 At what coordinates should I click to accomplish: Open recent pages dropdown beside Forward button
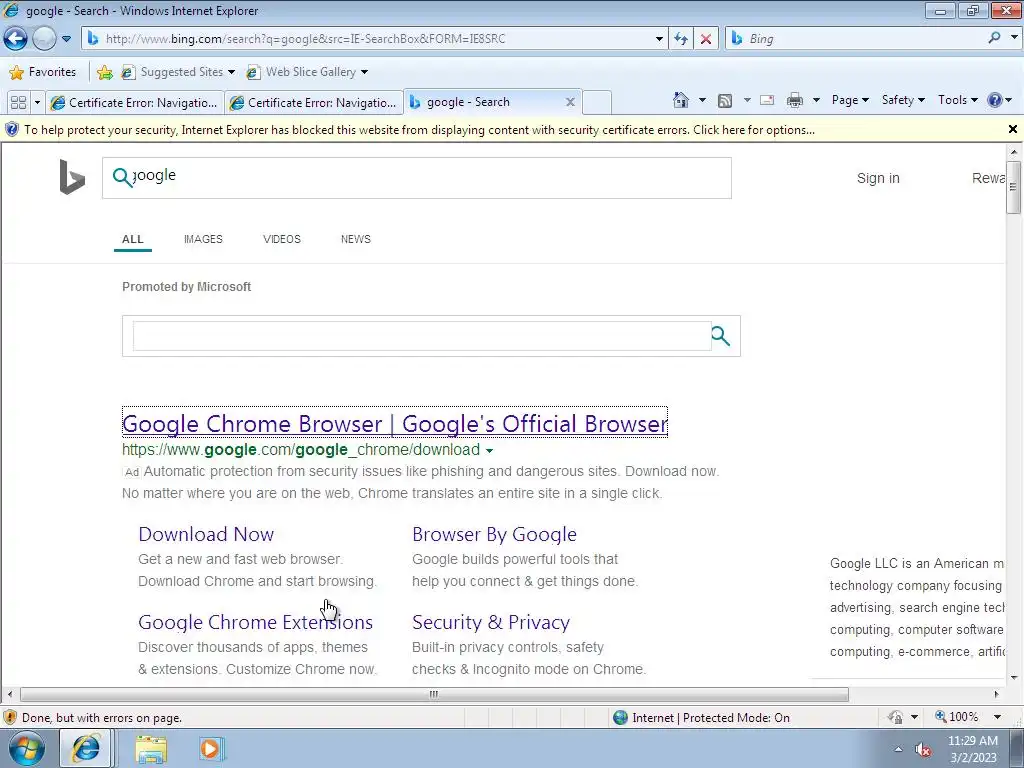66,39
